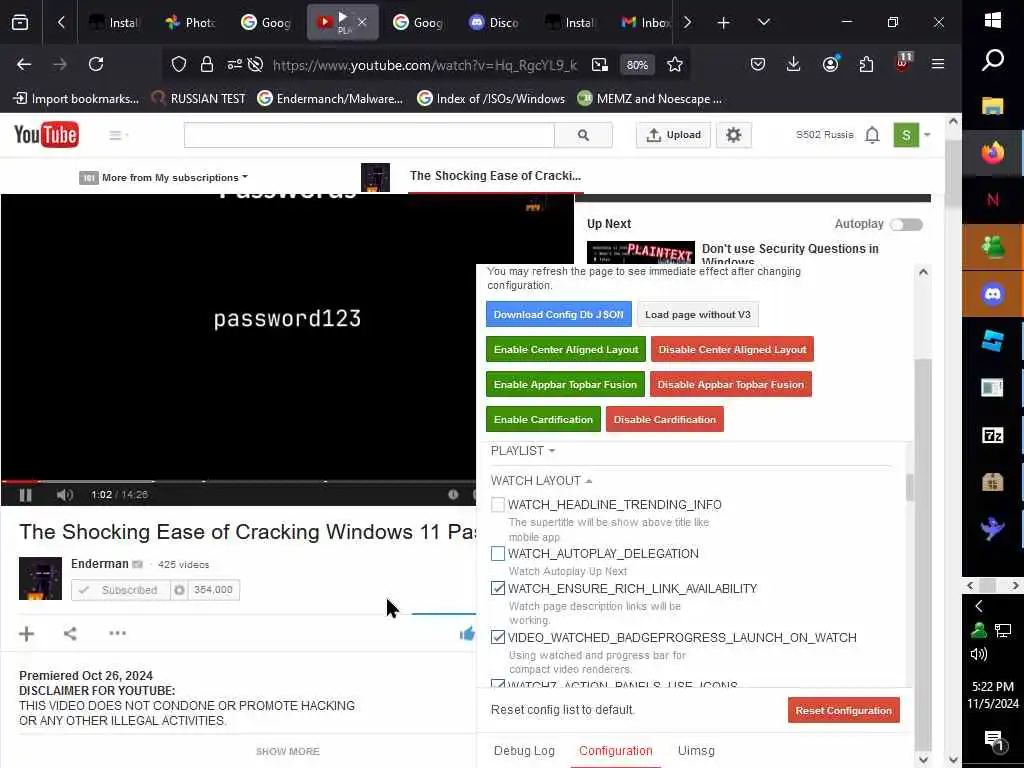Image resolution: width=1024 pixels, height=768 pixels.
Task: Share the video with share icon
Action: pos(70,633)
